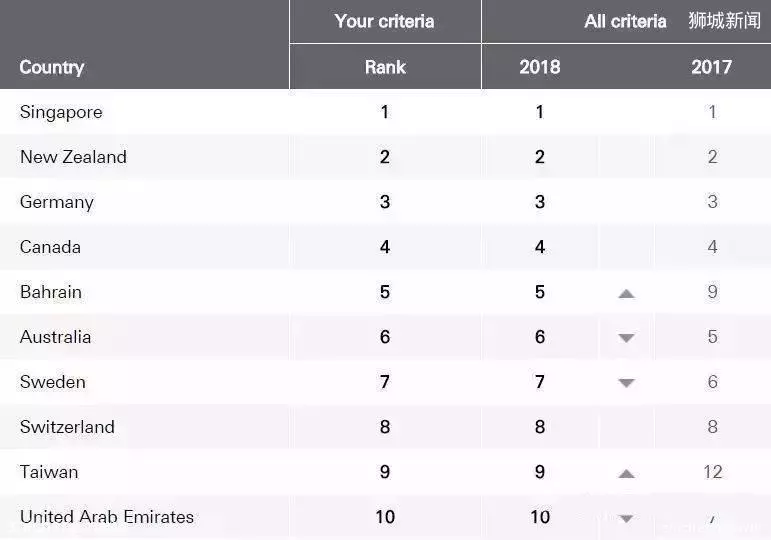The image size is (771, 540).
Task: Click the Singapore country name
Action: point(61,113)
